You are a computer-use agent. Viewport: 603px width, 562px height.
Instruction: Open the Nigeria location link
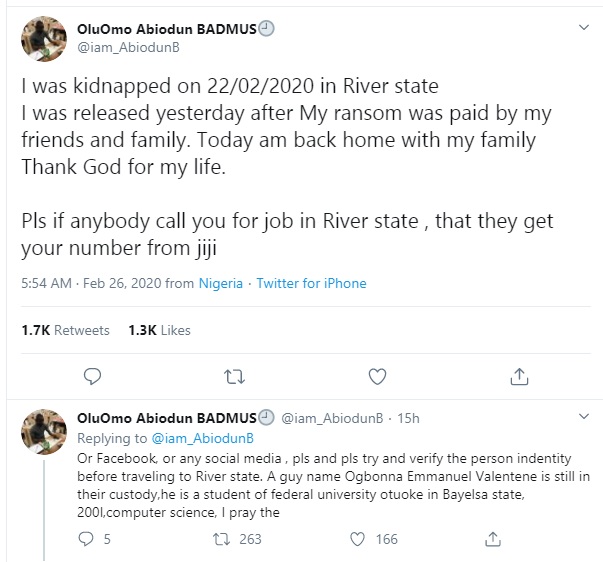(x=220, y=284)
